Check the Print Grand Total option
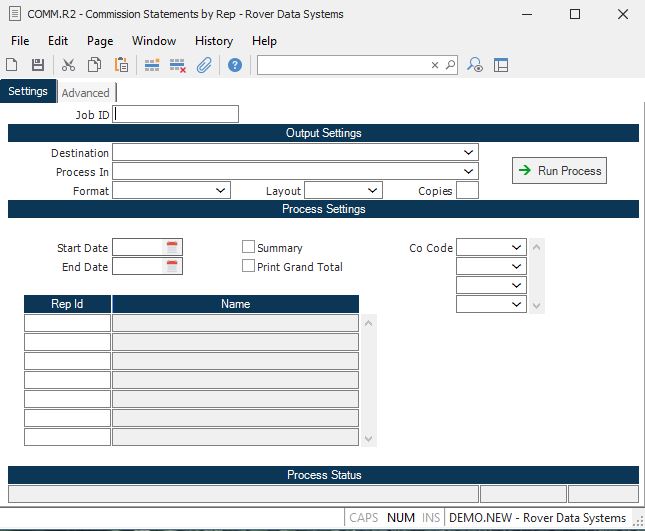Image resolution: width=645 pixels, height=531 pixels. point(249,266)
